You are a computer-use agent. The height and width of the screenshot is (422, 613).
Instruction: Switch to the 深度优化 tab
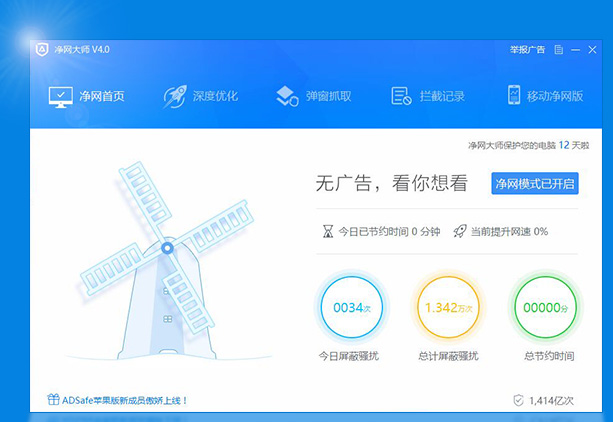tap(201, 97)
